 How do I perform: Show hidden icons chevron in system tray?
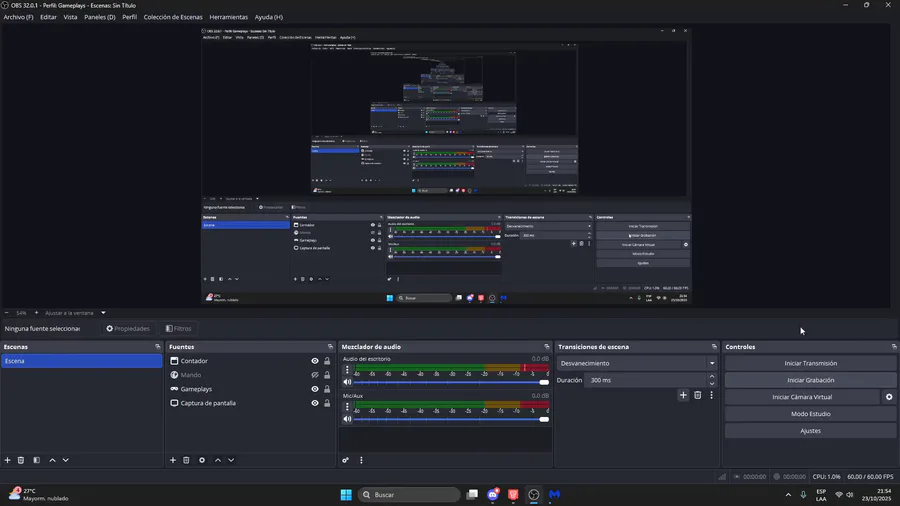[788, 495]
